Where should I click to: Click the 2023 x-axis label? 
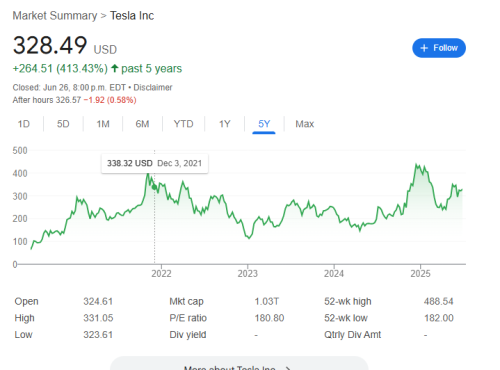point(248,273)
